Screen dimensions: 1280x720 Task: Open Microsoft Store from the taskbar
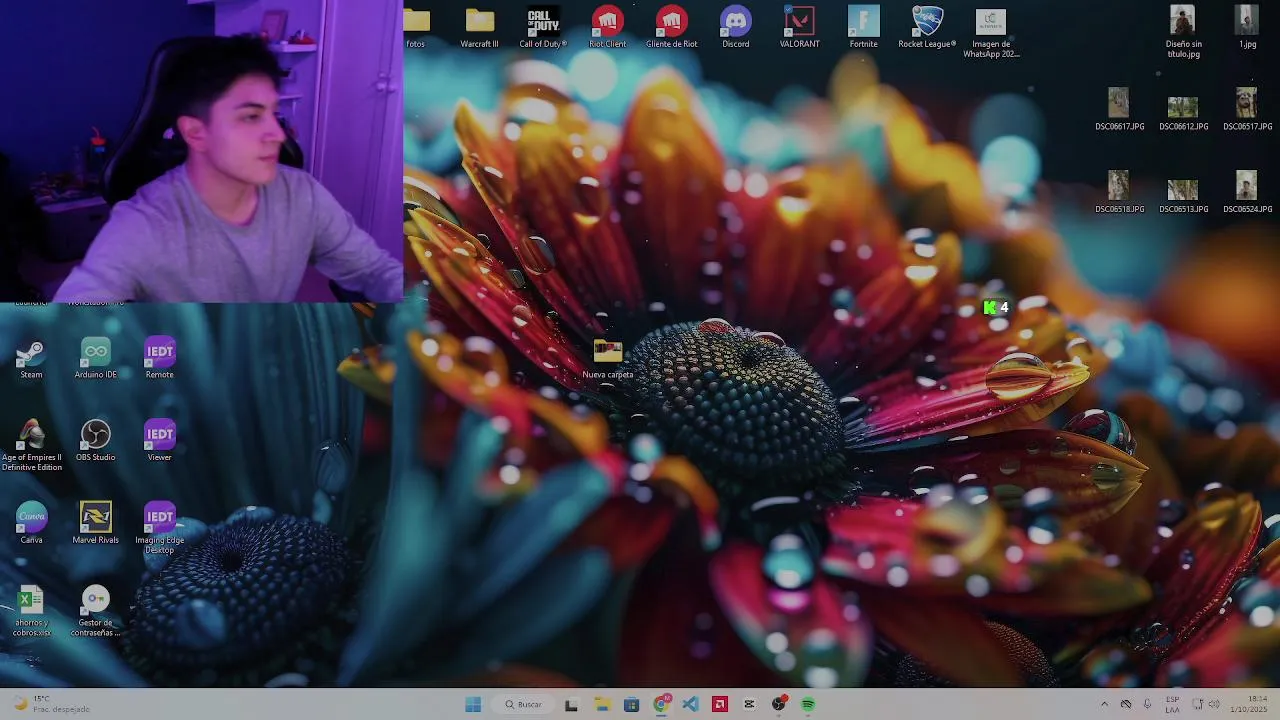631,704
